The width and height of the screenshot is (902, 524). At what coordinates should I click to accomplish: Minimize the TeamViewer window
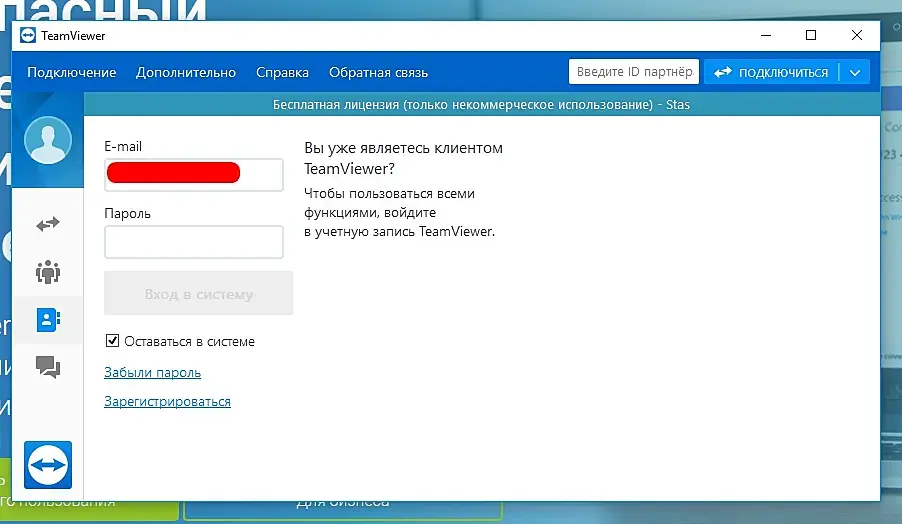coord(766,36)
